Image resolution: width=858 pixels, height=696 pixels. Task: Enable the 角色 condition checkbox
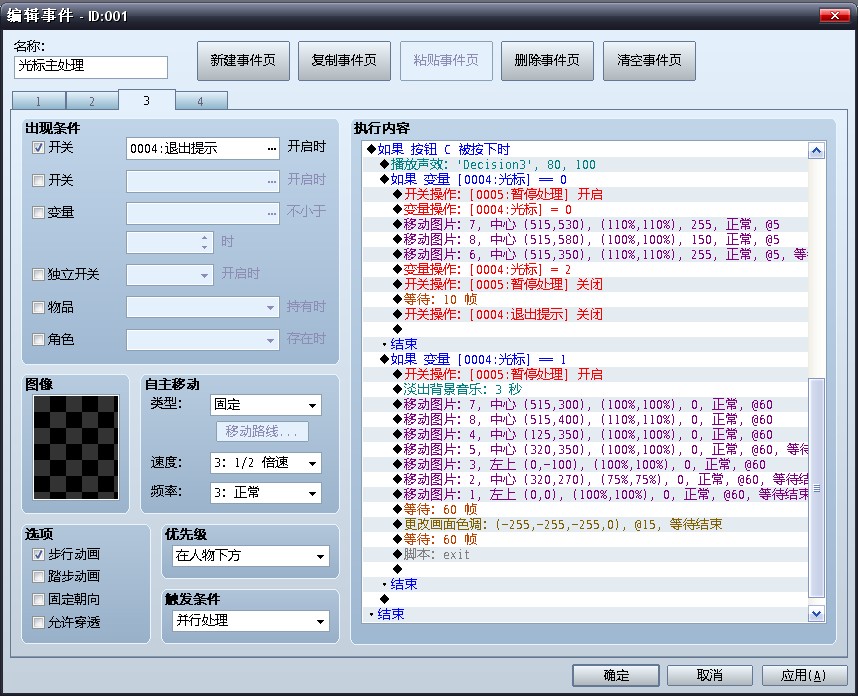(x=38, y=340)
